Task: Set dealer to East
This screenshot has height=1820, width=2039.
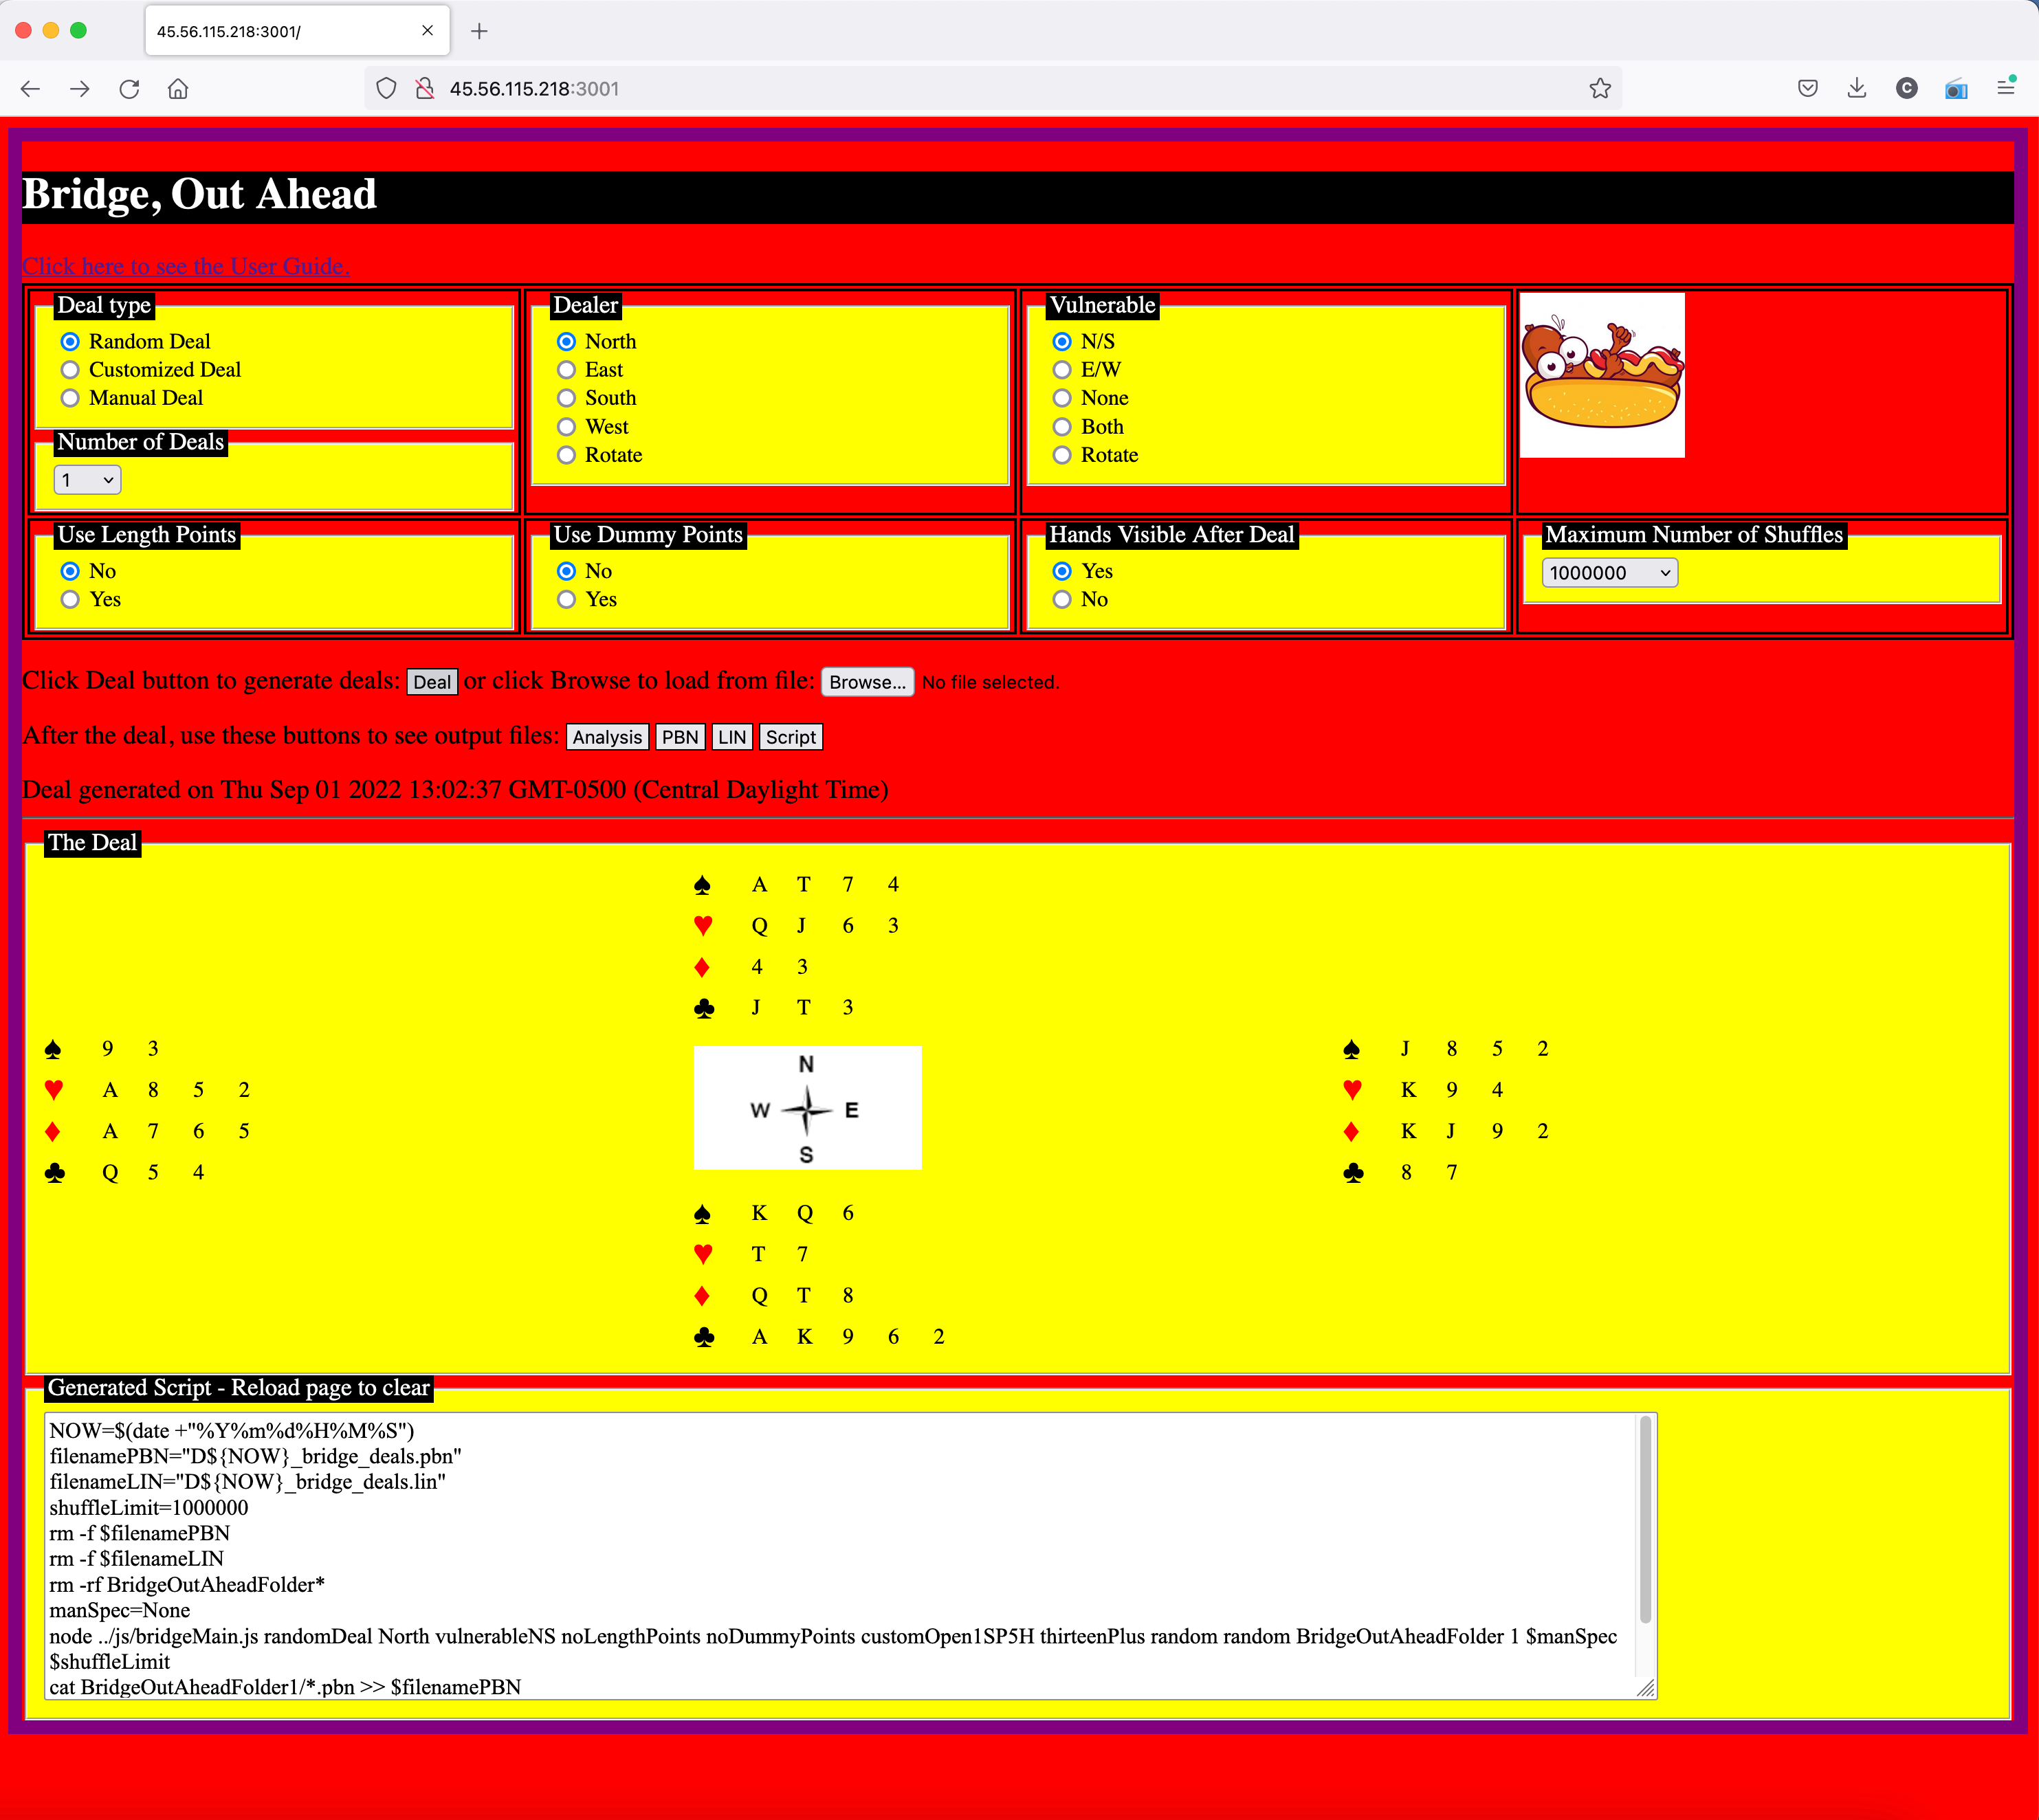Action: pyautogui.click(x=566, y=370)
